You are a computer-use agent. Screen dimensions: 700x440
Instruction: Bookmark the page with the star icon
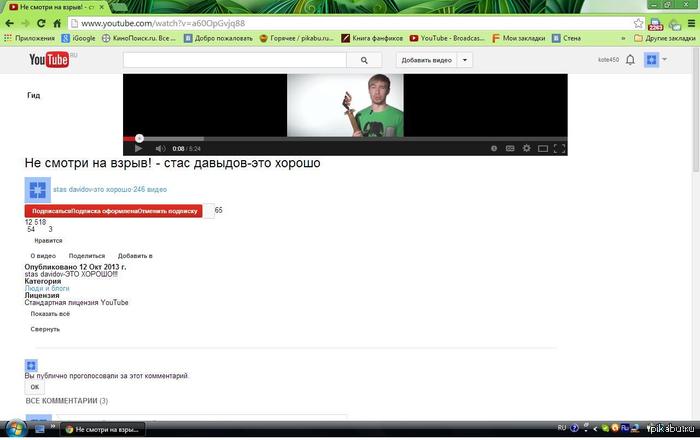(638, 23)
